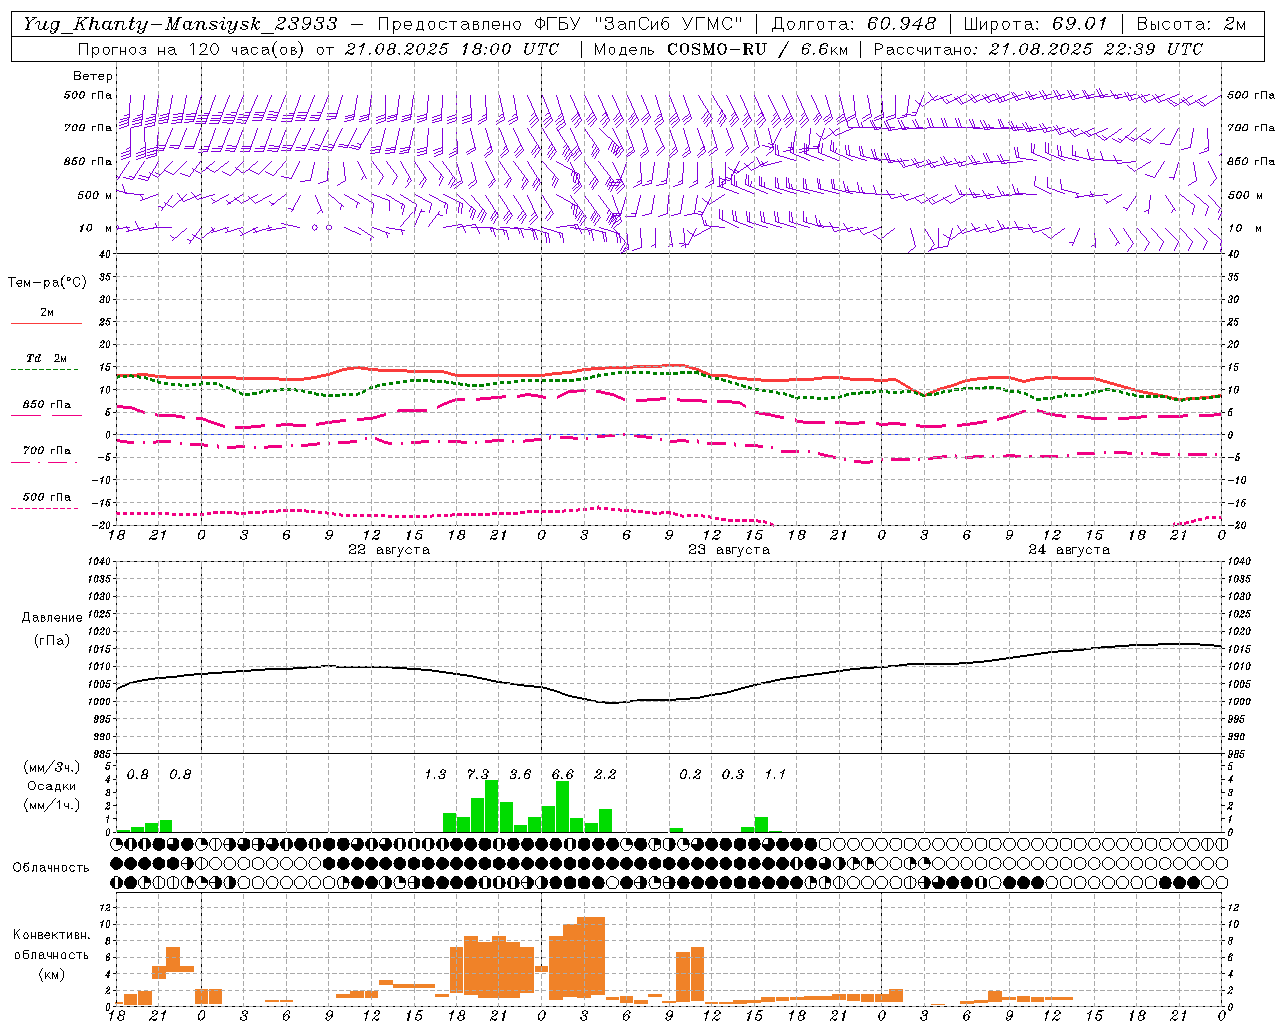This screenshot has height=1024, width=1280.
Task: Click the Ветер panel label
Action: coord(92,76)
